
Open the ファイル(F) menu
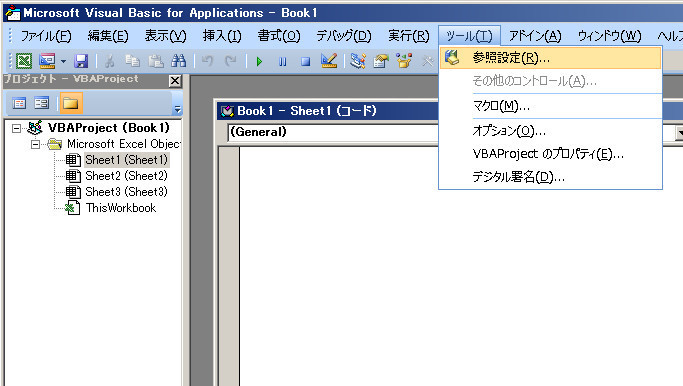46,36
